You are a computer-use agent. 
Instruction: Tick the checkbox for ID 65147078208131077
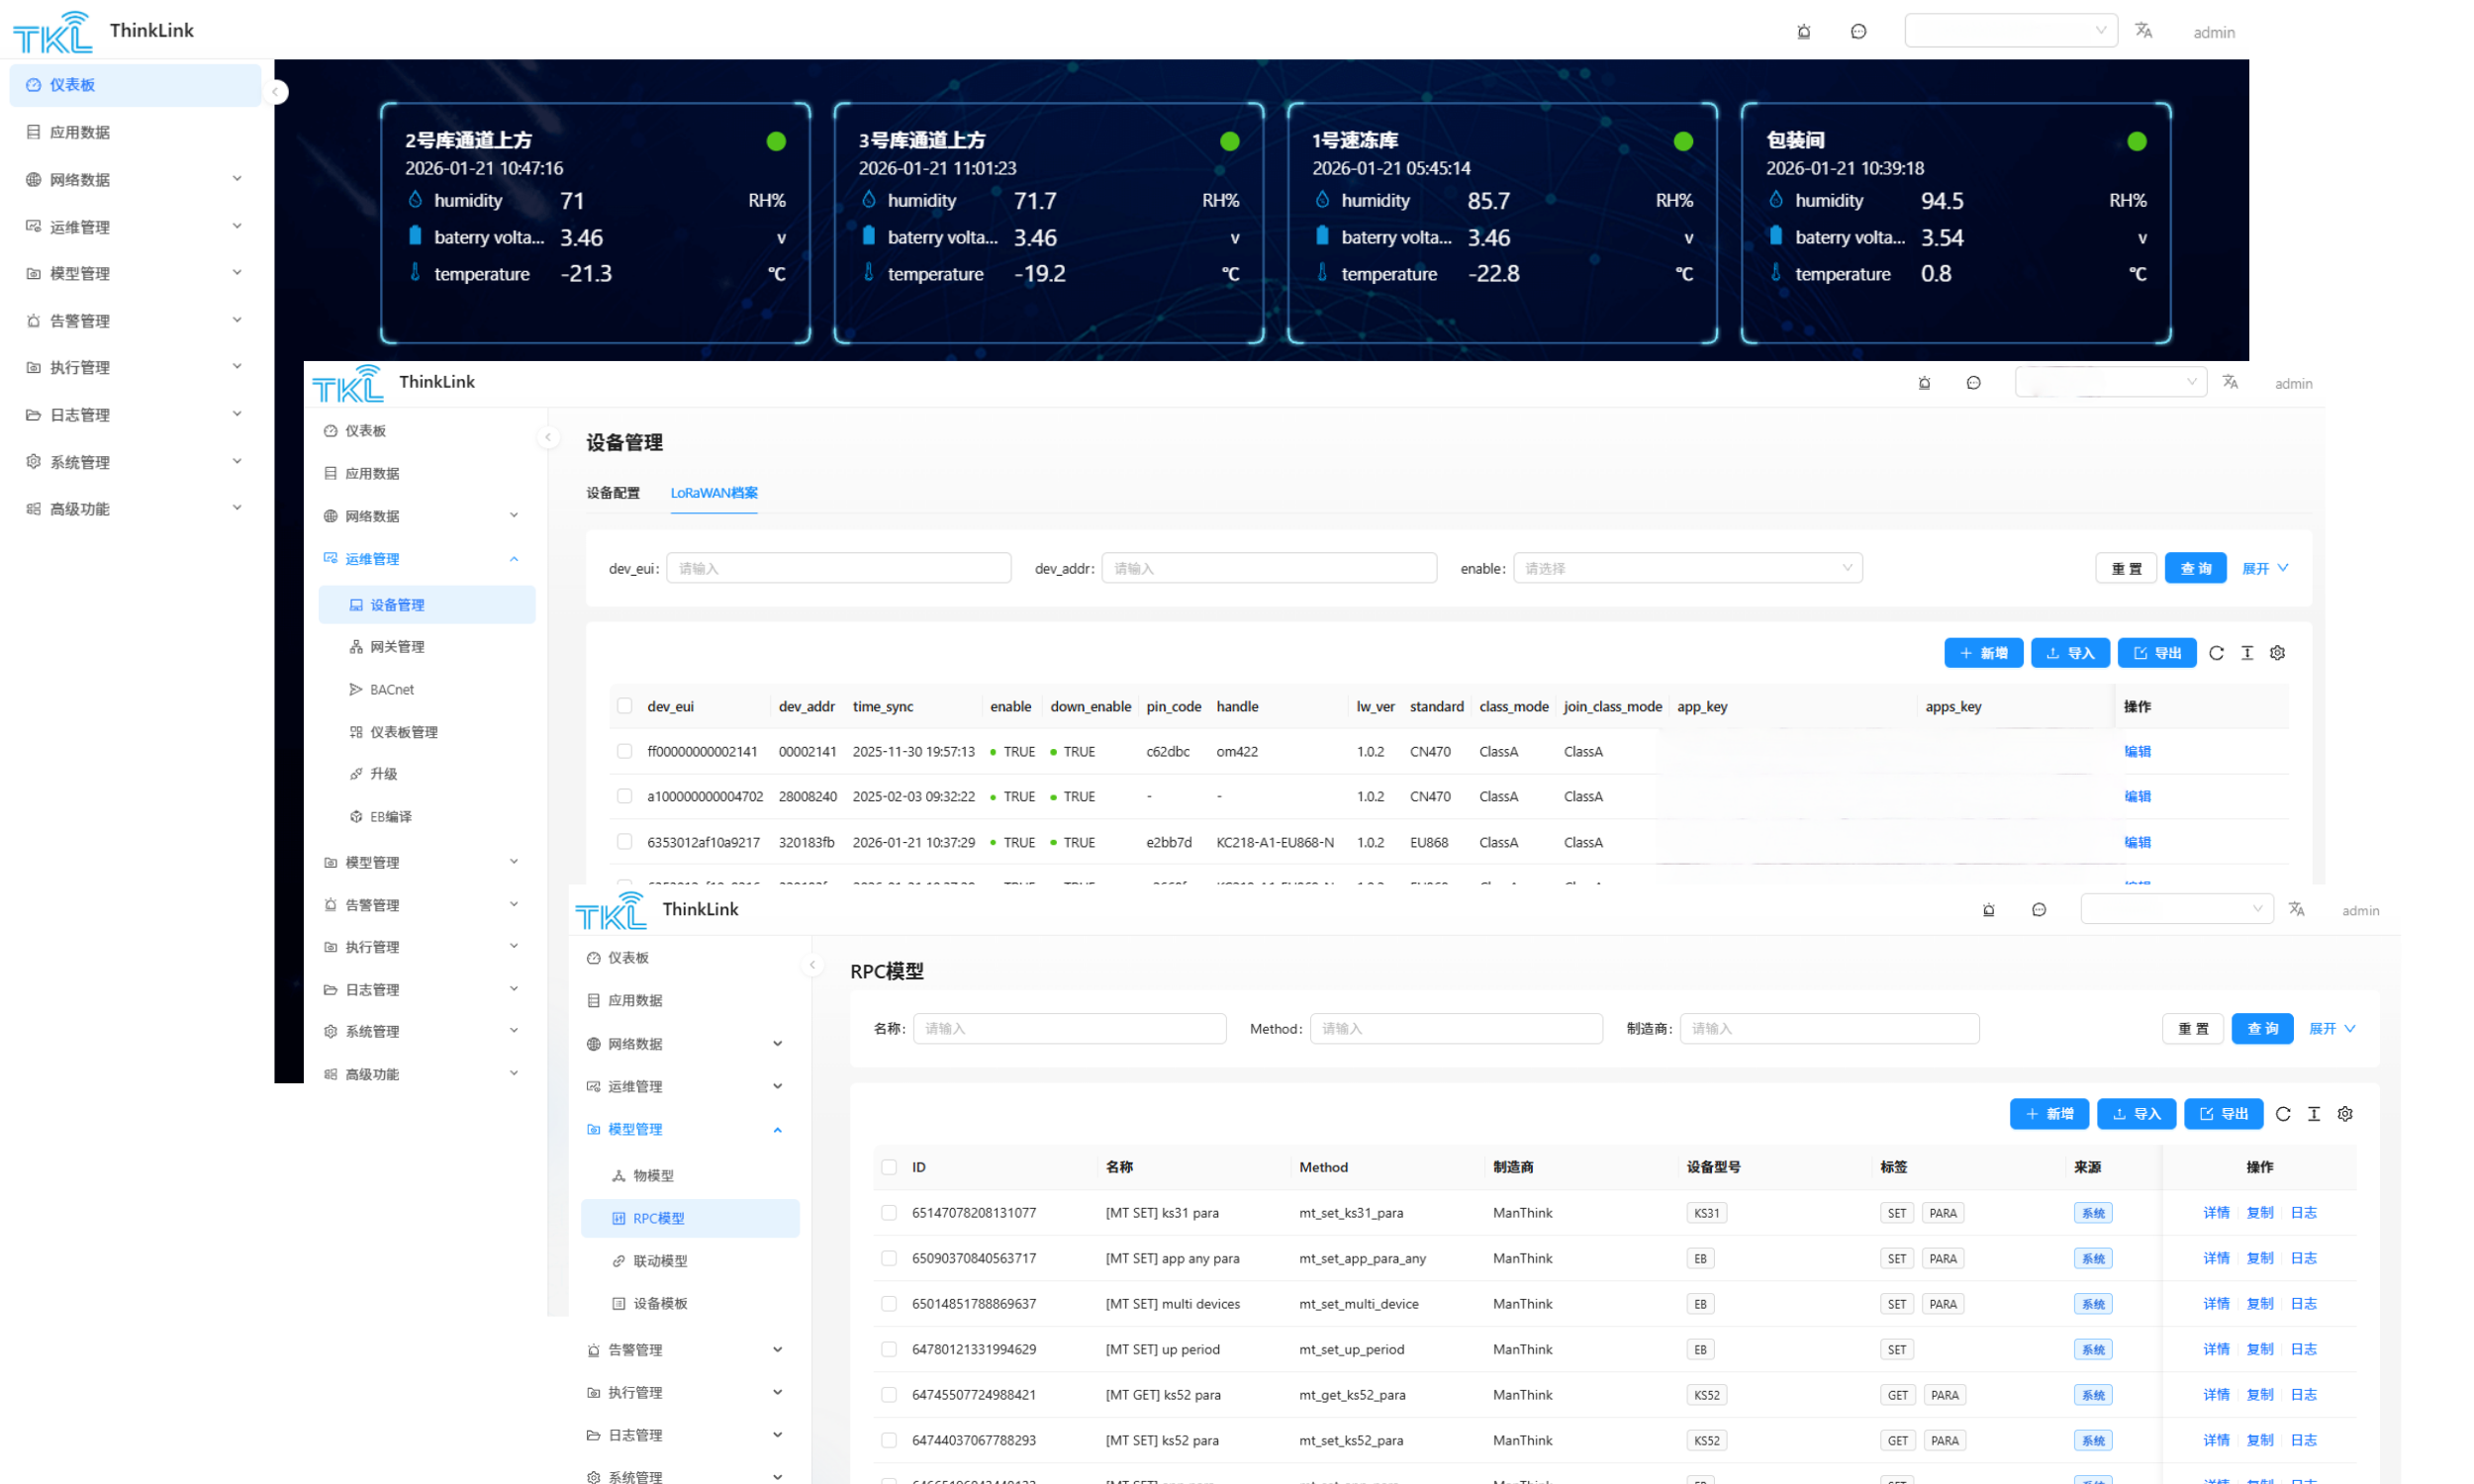click(889, 1213)
